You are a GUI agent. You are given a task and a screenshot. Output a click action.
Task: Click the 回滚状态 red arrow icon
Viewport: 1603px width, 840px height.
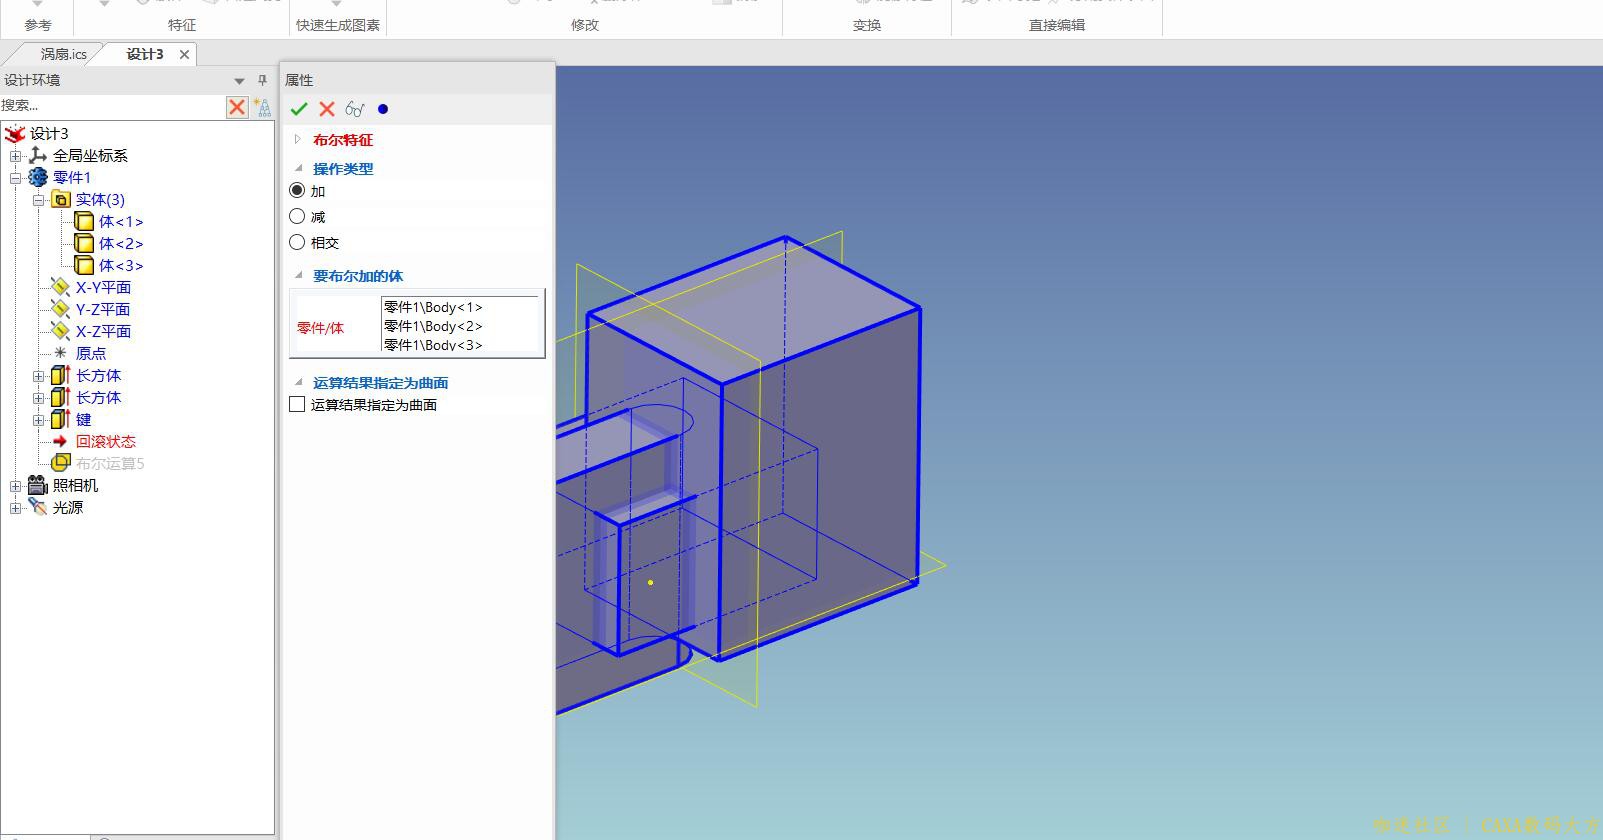pyautogui.click(x=60, y=441)
